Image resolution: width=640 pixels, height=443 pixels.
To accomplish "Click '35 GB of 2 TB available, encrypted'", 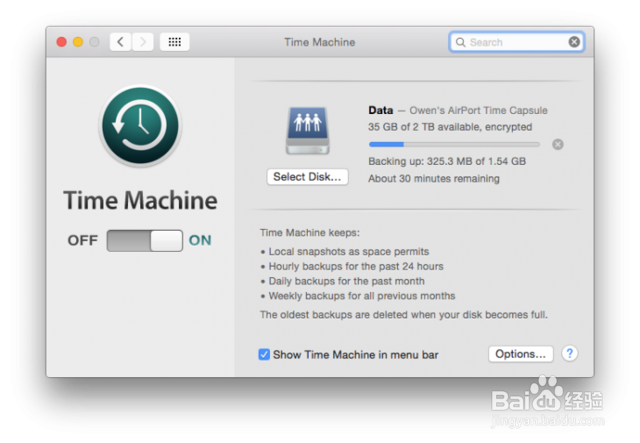I will (x=450, y=127).
